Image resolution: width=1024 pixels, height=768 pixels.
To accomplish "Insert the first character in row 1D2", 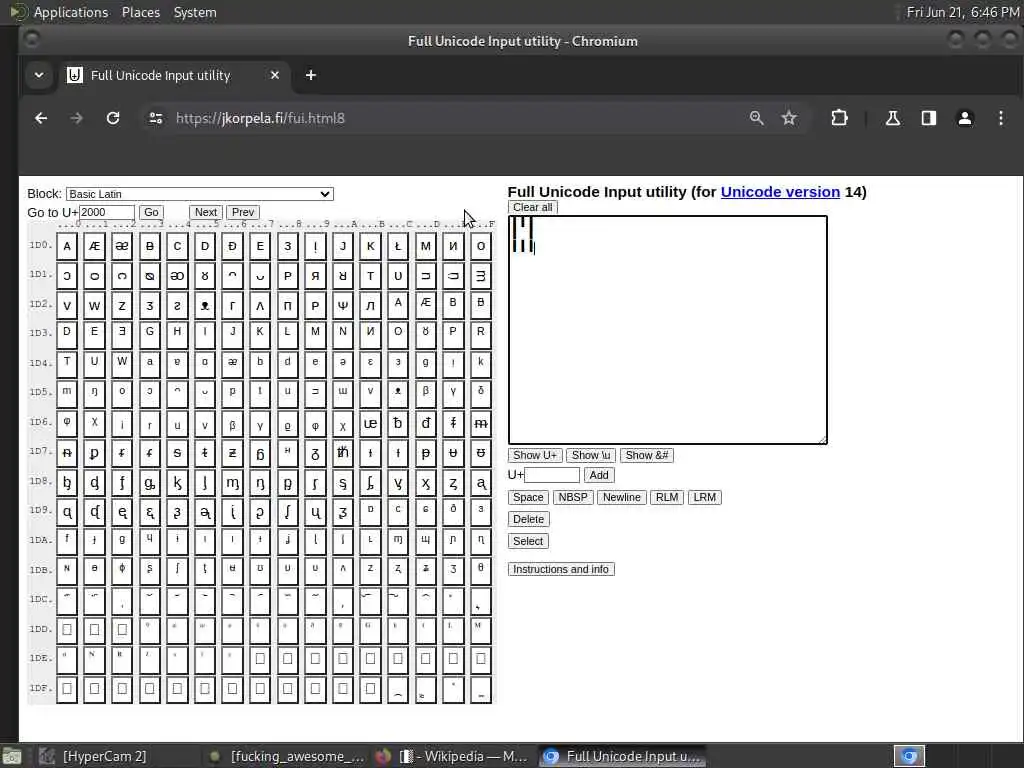I will [67, 306].
